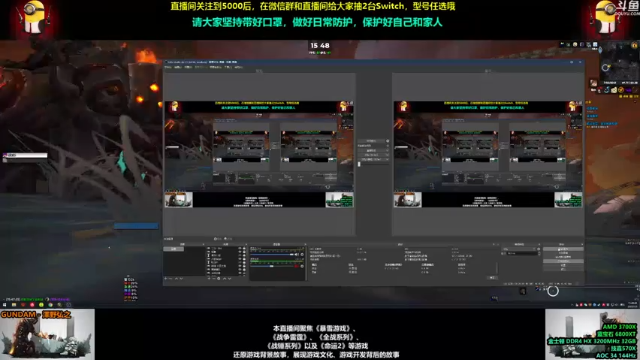Open the Tools menu in OBS
Viewport: 640px width, 360px height.
(228, 67)
